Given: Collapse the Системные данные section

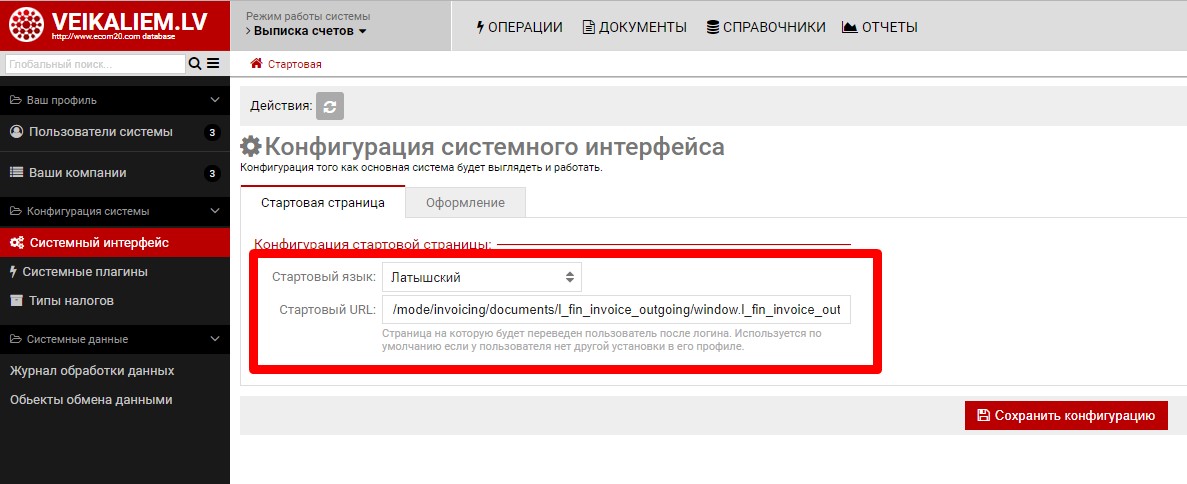Looking at the screenshot, I should (214, 339).
